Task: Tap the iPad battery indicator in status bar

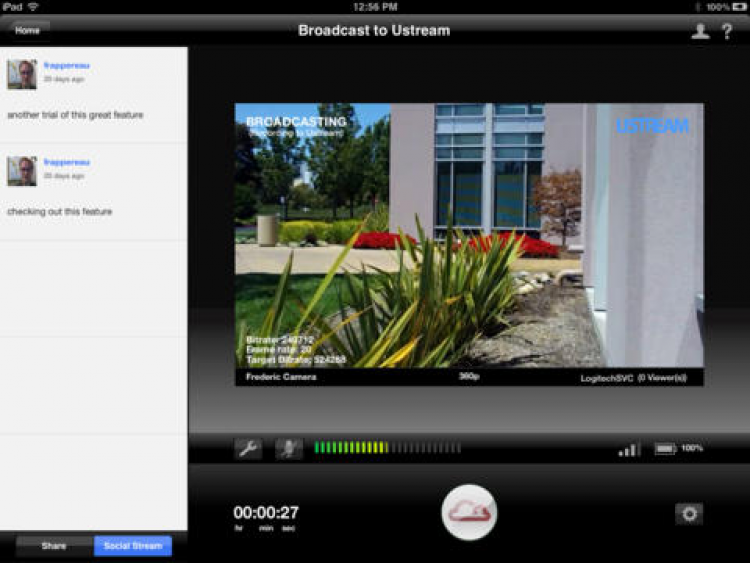Action: 739,7
